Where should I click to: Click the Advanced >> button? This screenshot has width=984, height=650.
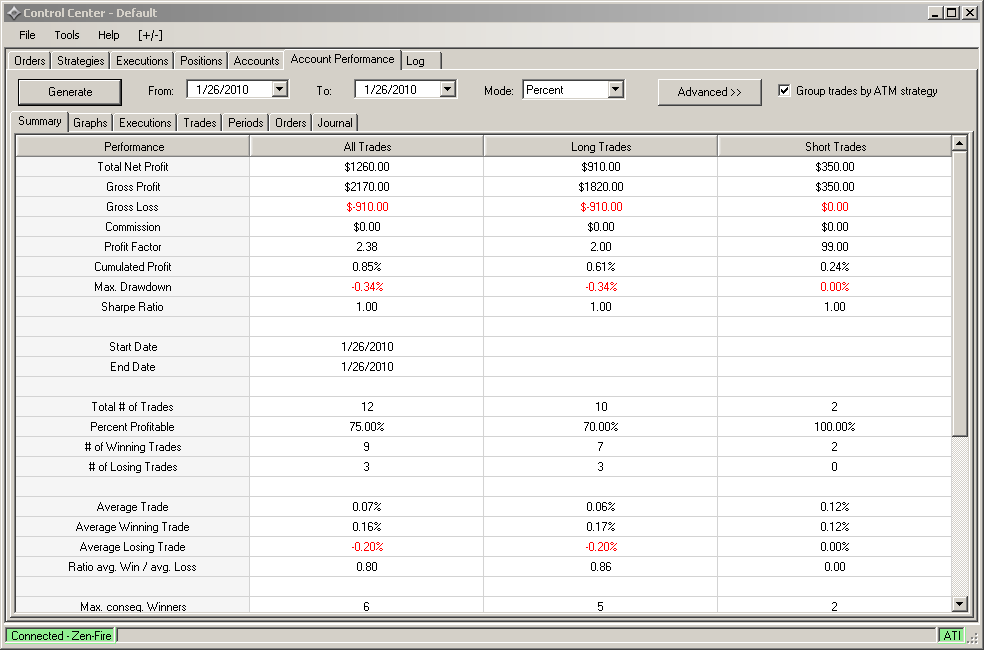(710, 92)
